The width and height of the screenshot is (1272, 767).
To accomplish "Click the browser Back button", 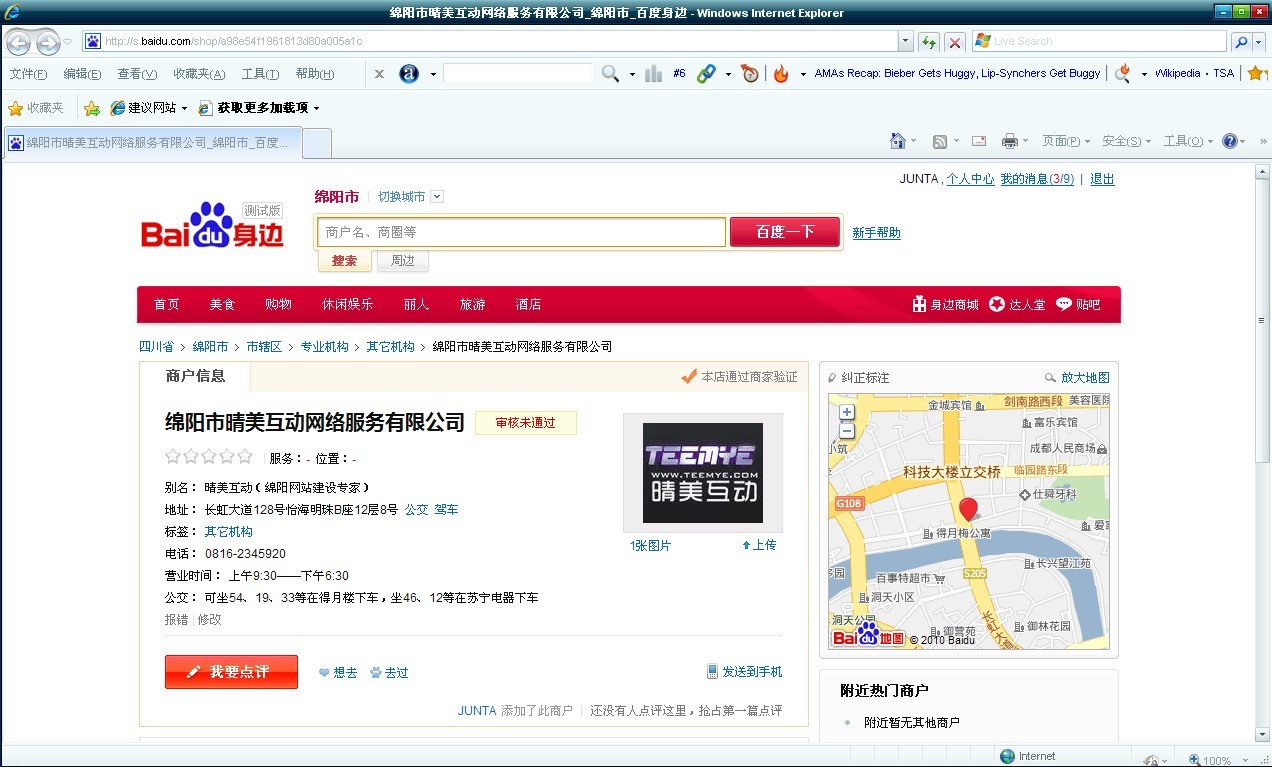I will (19, 42).
